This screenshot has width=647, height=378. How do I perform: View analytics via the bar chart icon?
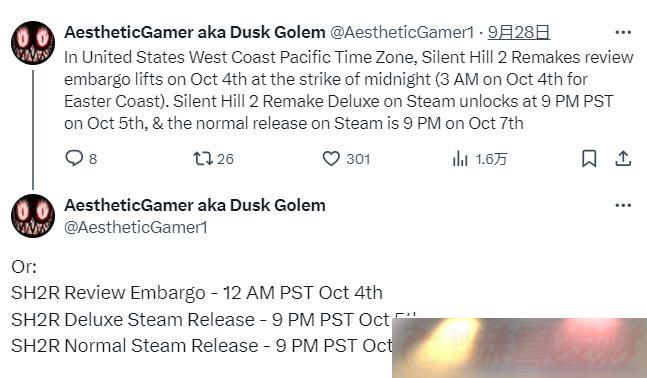[x=460, y=158]
